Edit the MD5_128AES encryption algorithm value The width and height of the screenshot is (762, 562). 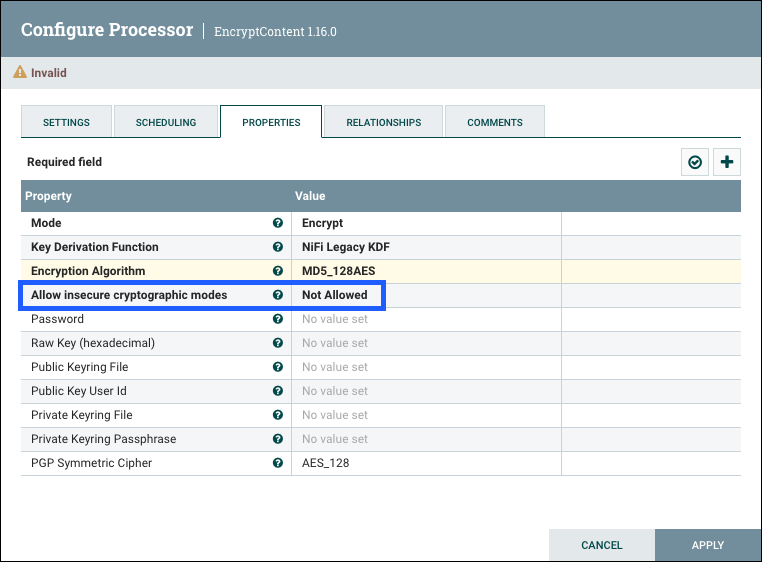(425, 271)
